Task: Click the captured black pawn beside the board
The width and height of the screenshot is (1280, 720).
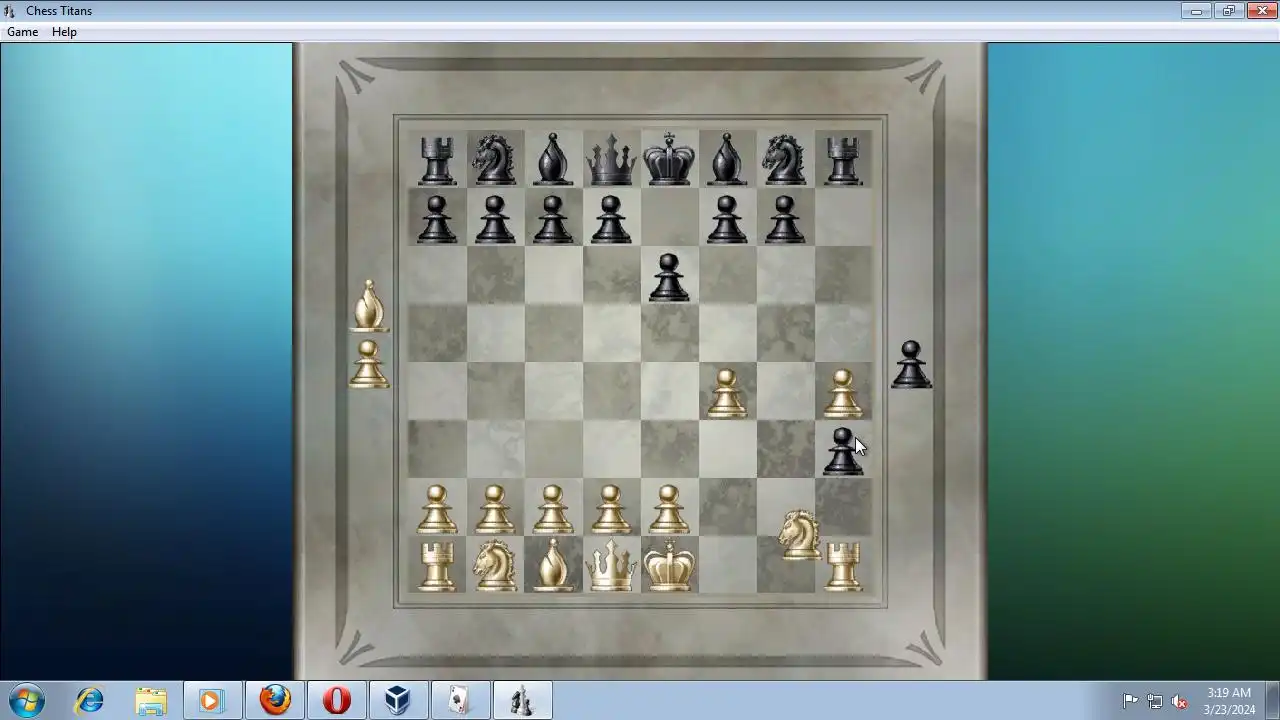Action: click(x=911, y=365)
